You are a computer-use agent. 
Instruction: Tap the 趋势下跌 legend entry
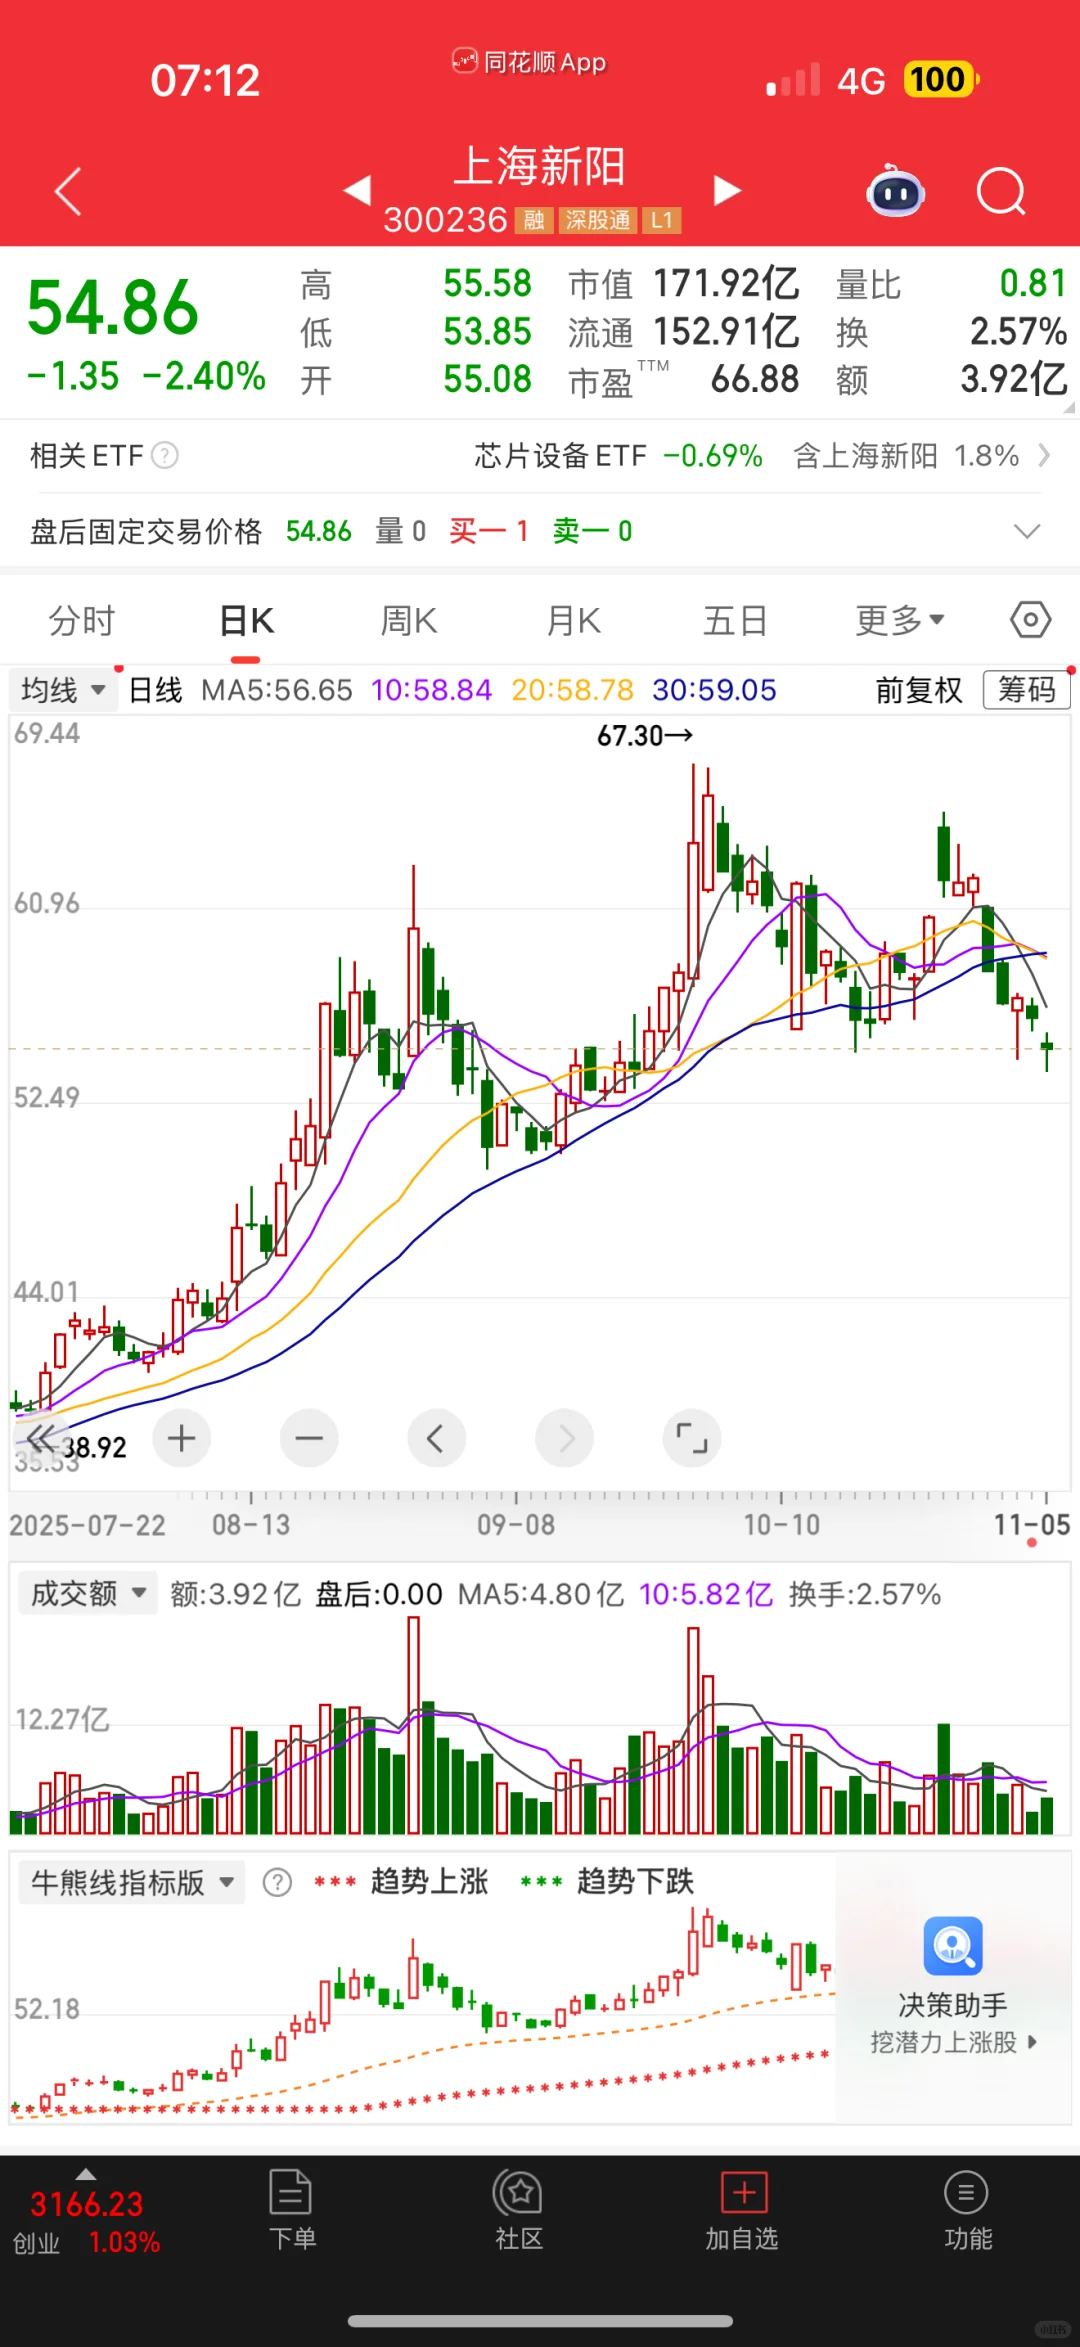(608, 1882)
